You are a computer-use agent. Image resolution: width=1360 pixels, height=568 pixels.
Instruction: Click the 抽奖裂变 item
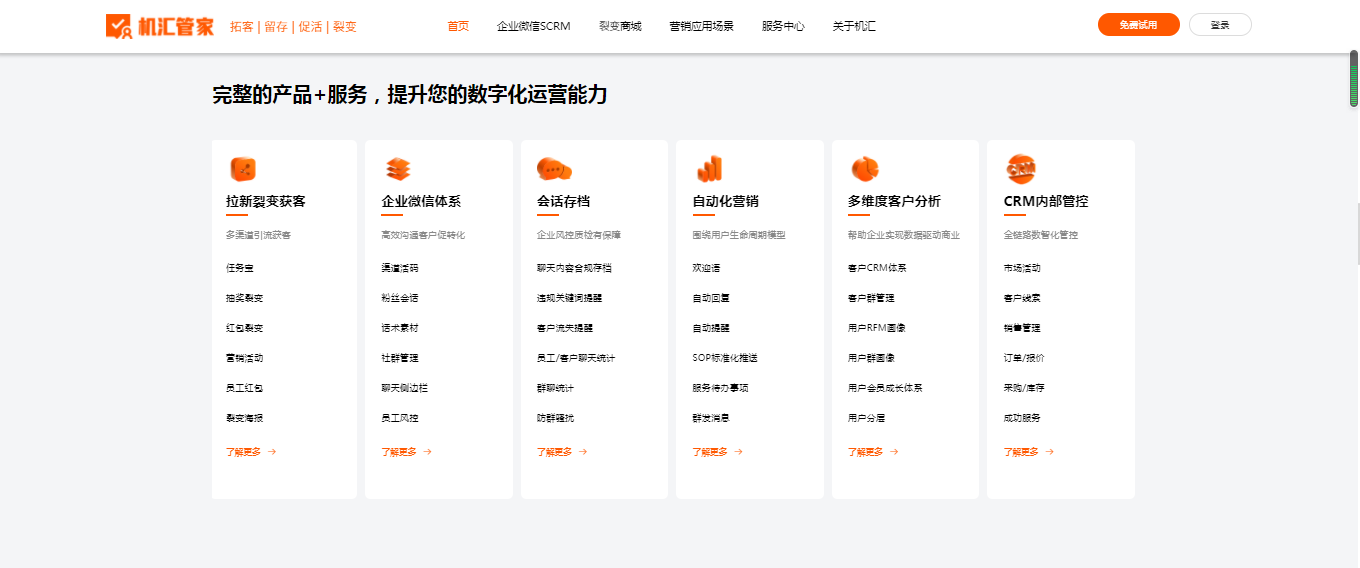pyautogui.click(x=245, y=298)
